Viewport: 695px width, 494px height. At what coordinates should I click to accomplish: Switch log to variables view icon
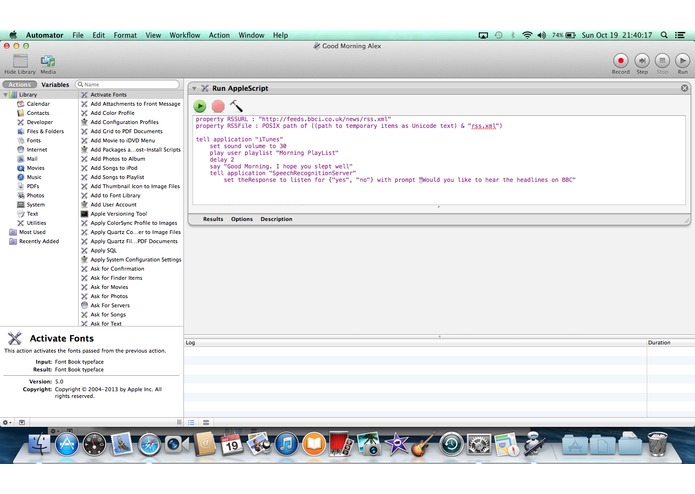(x=206, y=422)
